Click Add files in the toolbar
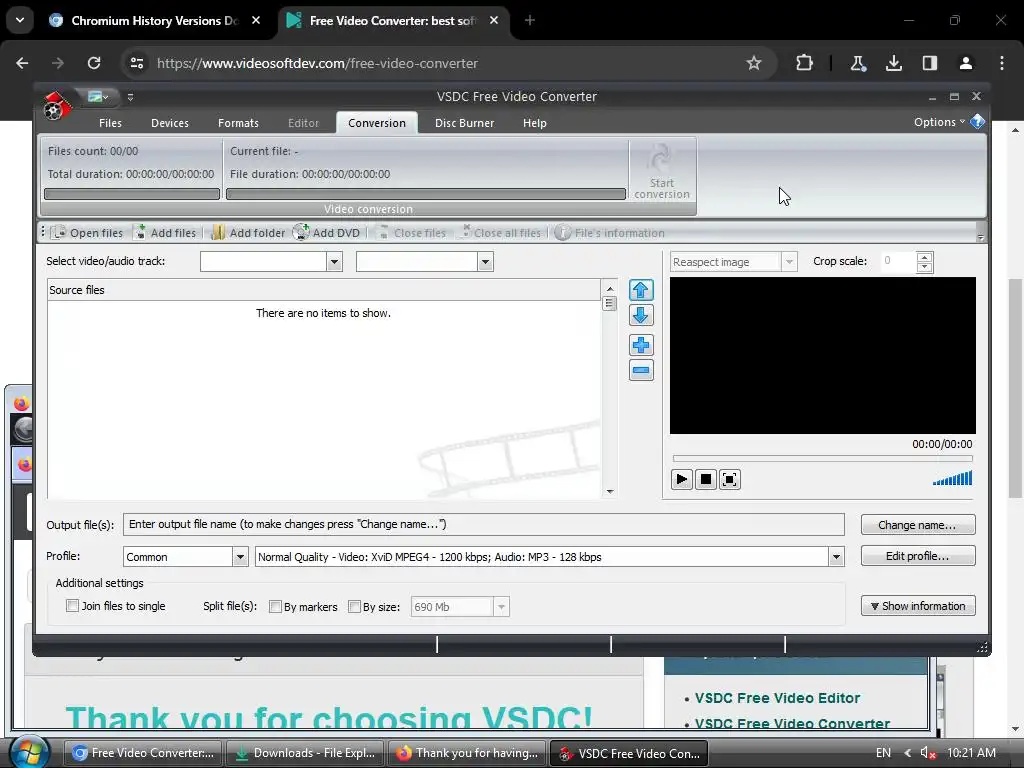This screenshot has width=1024, height=768. [165, 232]
